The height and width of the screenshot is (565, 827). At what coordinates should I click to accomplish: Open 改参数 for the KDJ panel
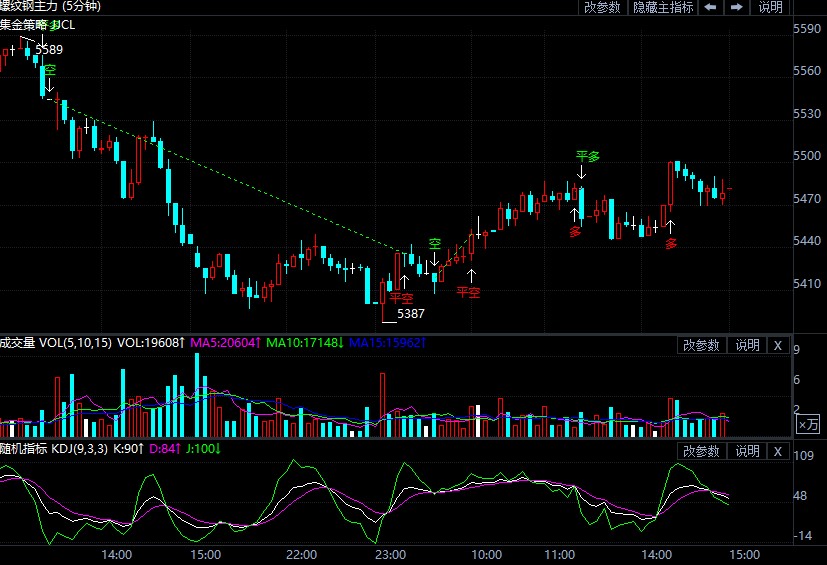coord(701,451)
